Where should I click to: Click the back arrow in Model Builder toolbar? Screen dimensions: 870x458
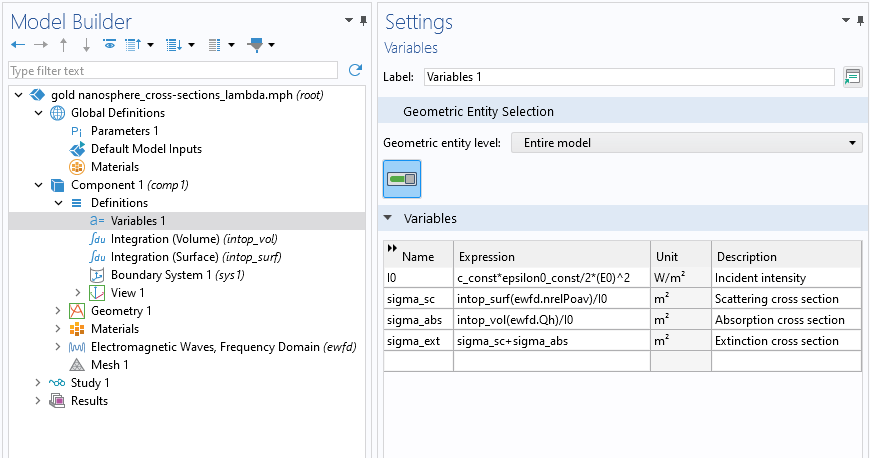click(x=17, y=45)
